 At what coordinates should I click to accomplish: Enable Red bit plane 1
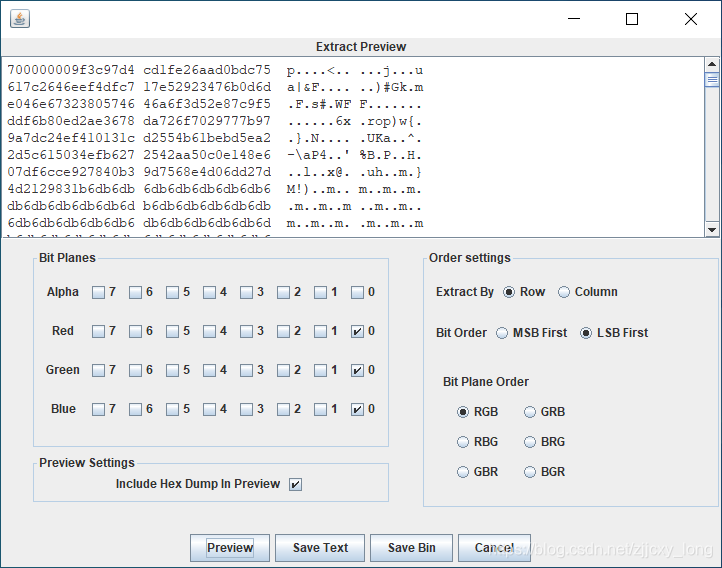(x=320, y=331)
